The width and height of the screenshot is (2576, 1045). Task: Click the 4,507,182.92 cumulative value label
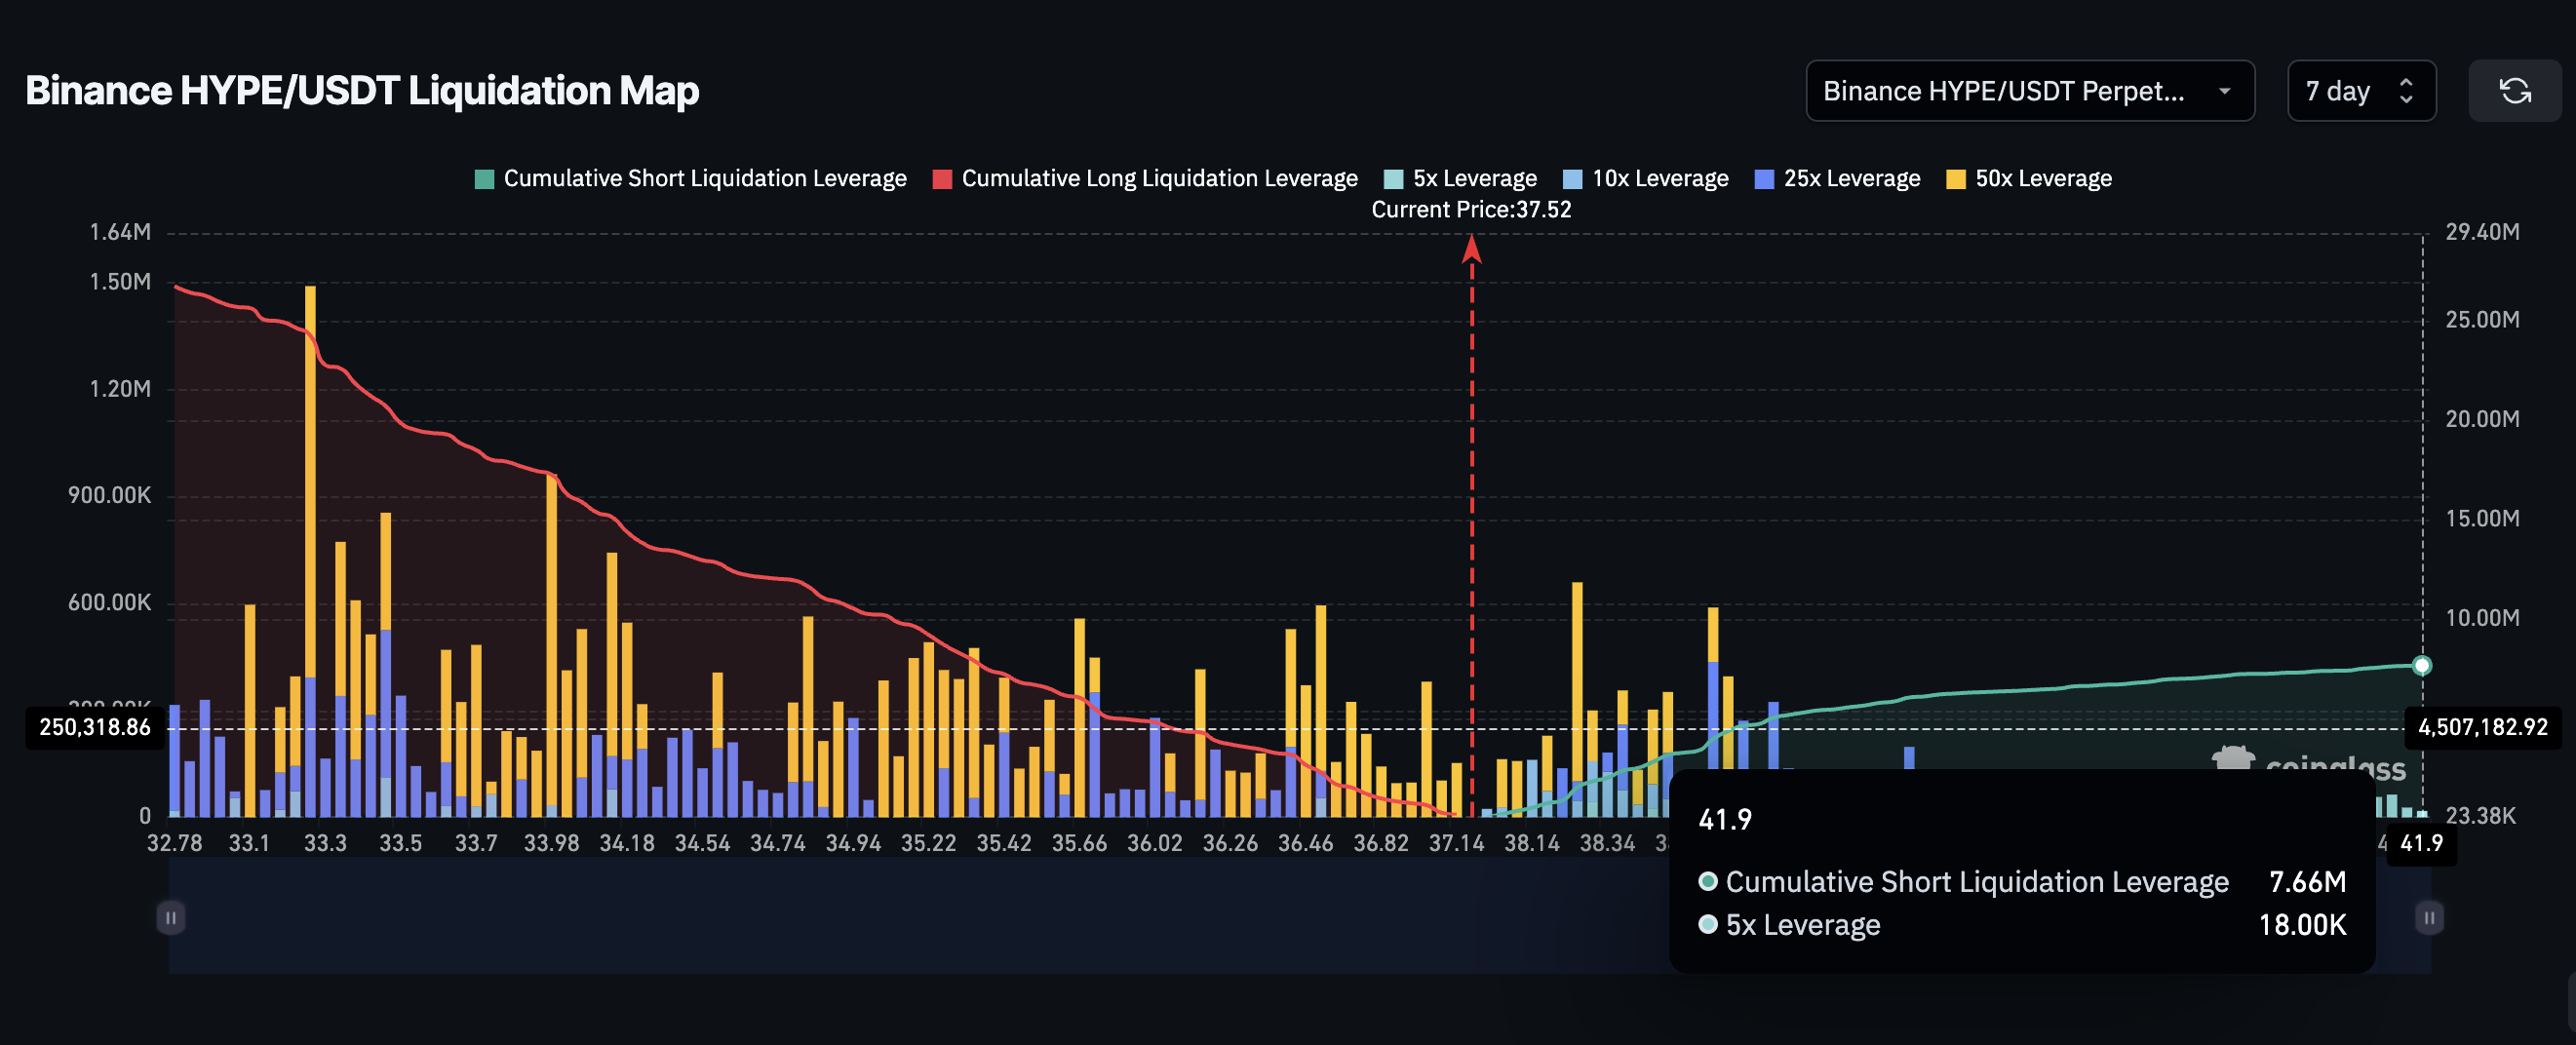pos(2484,728)
